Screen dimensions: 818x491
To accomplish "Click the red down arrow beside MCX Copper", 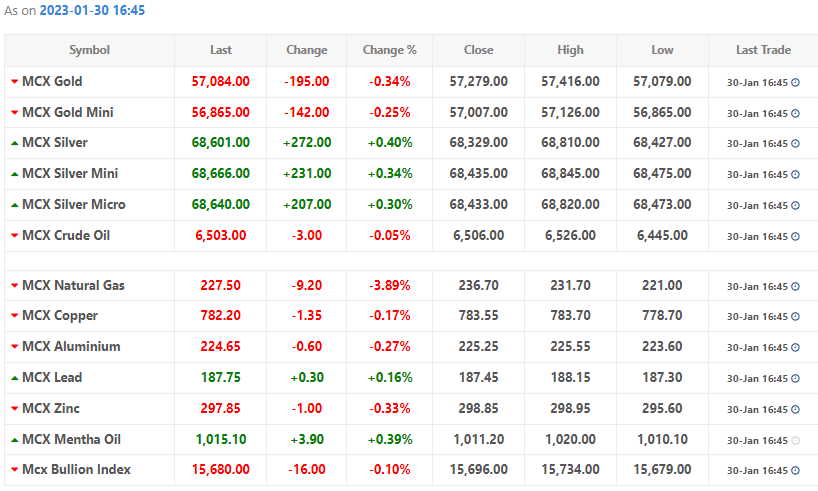I will [x=15, y=316].
